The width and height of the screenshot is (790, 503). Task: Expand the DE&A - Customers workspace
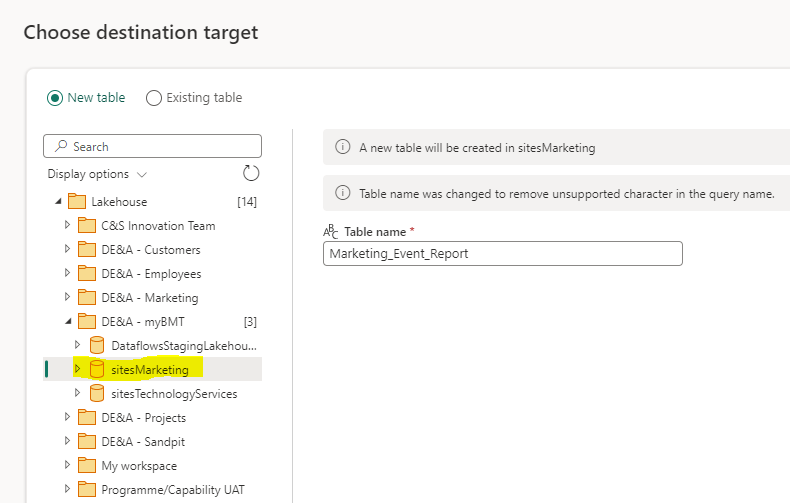67,249
